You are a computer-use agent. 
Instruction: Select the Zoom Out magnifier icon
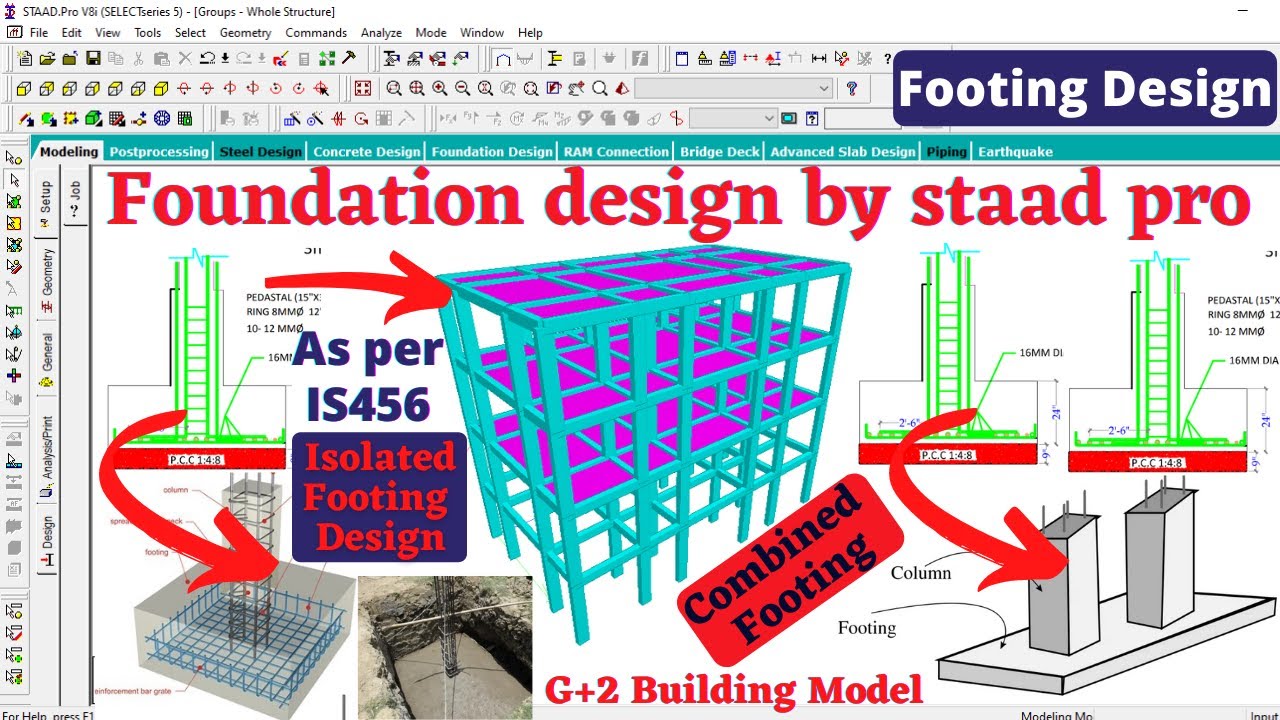pos(462,88)
